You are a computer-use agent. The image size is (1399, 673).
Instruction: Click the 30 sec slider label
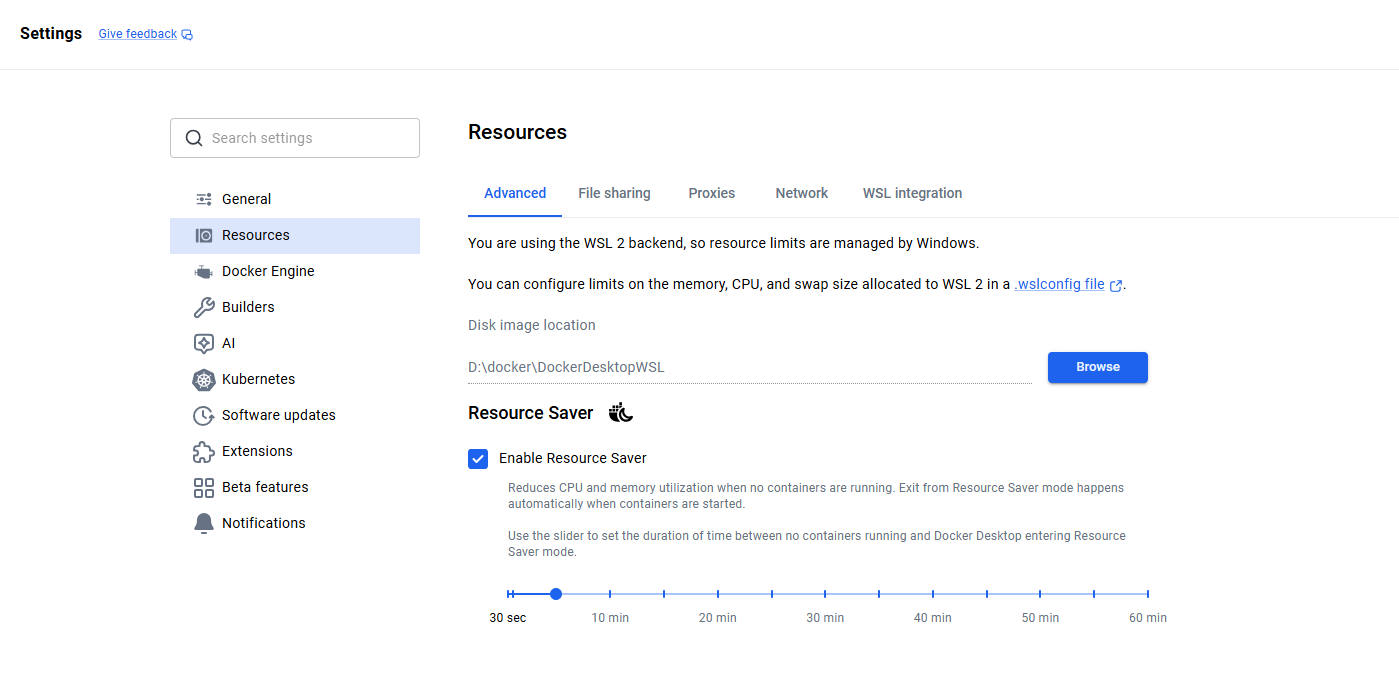click(x=508, y=618)
